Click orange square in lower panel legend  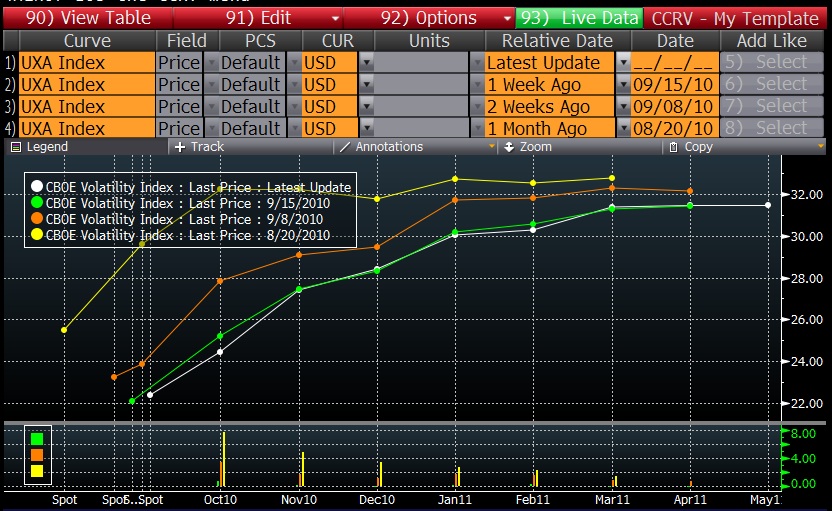click(x=37, y=455)
